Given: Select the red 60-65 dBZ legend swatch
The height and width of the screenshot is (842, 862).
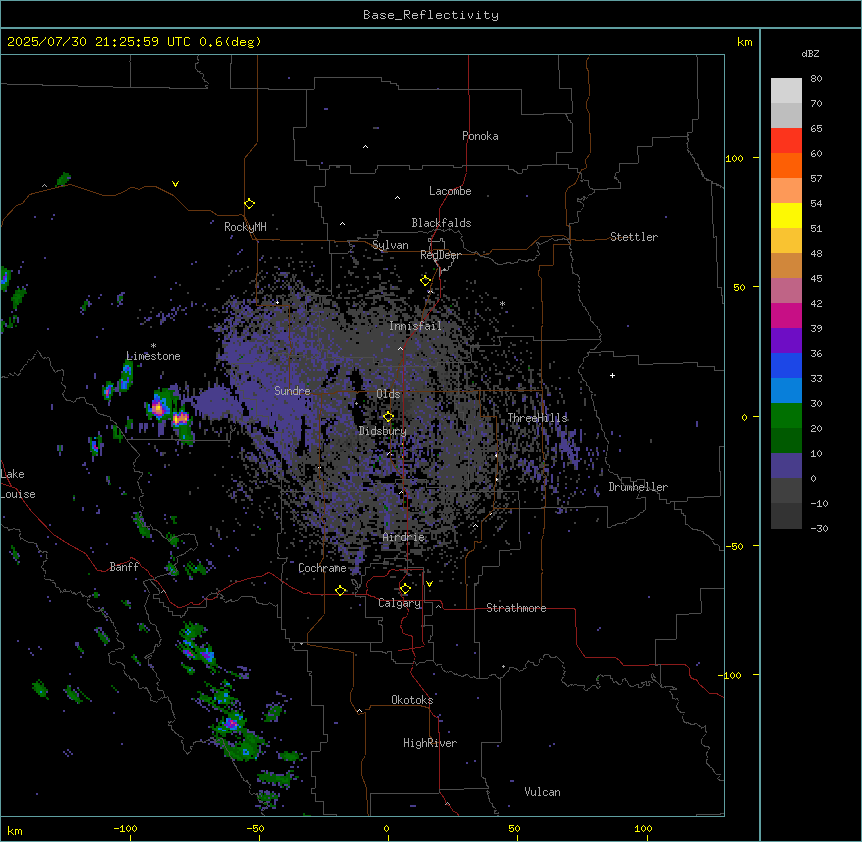Looking at the screenshot, I should [x=786, y=140].
